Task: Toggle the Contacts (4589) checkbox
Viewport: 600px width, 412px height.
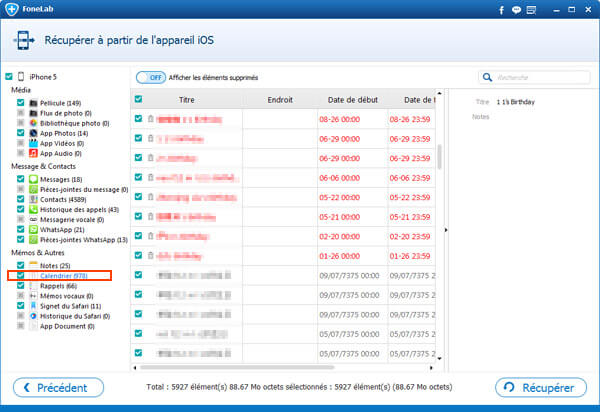Action: pyautogui.click(x=20, y=199)
